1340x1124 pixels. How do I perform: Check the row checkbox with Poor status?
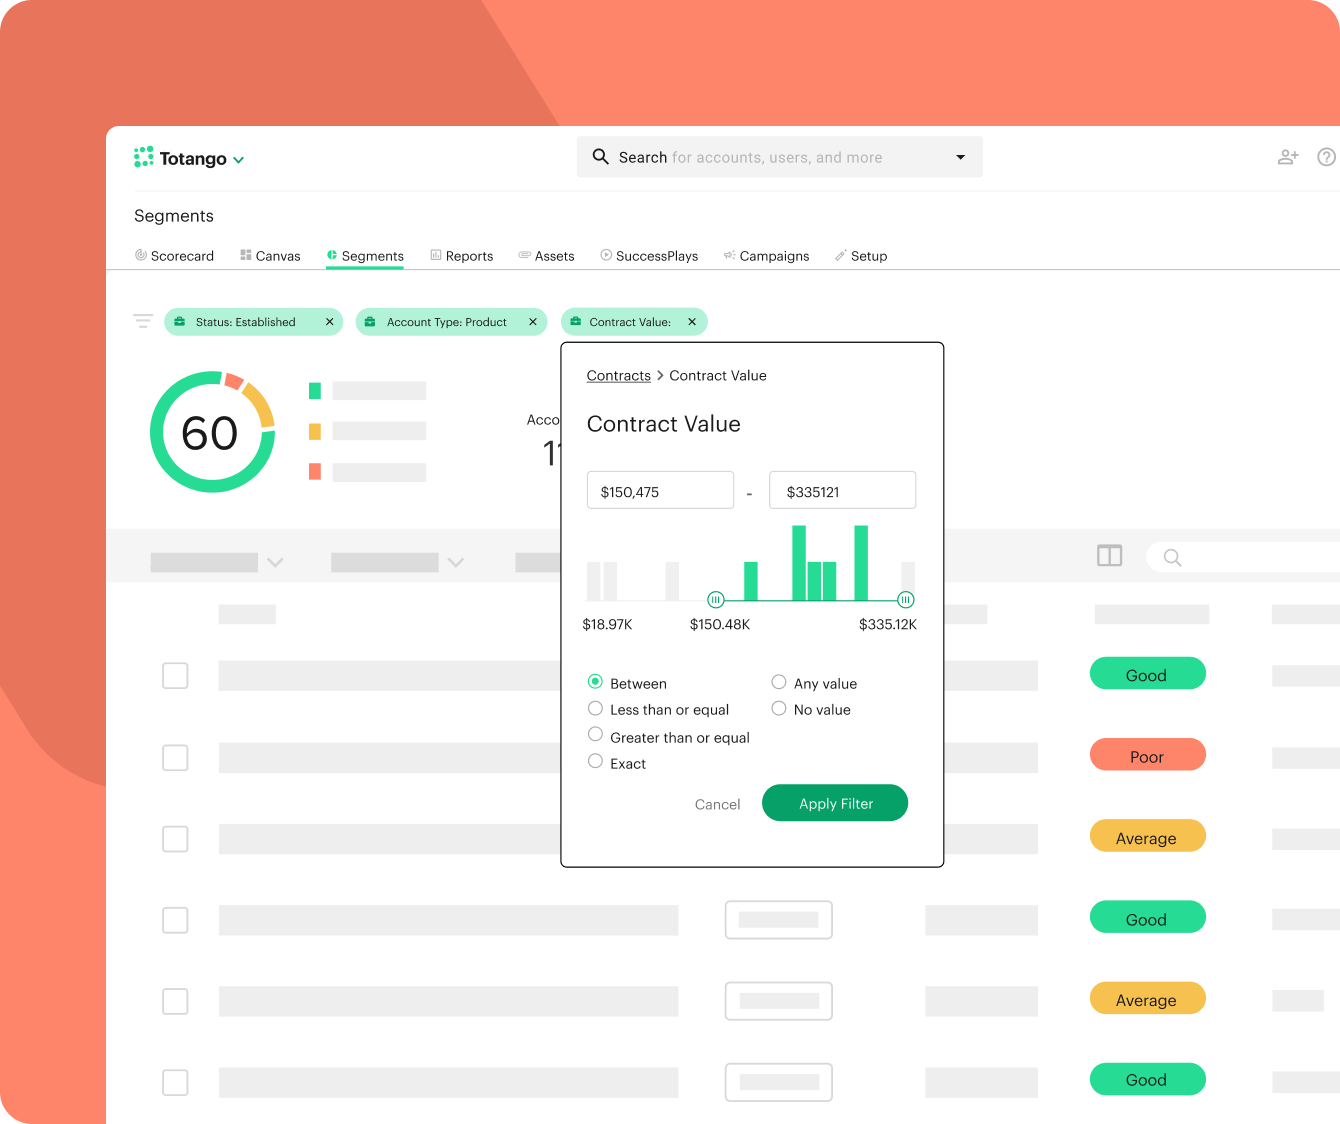(175, 757)
